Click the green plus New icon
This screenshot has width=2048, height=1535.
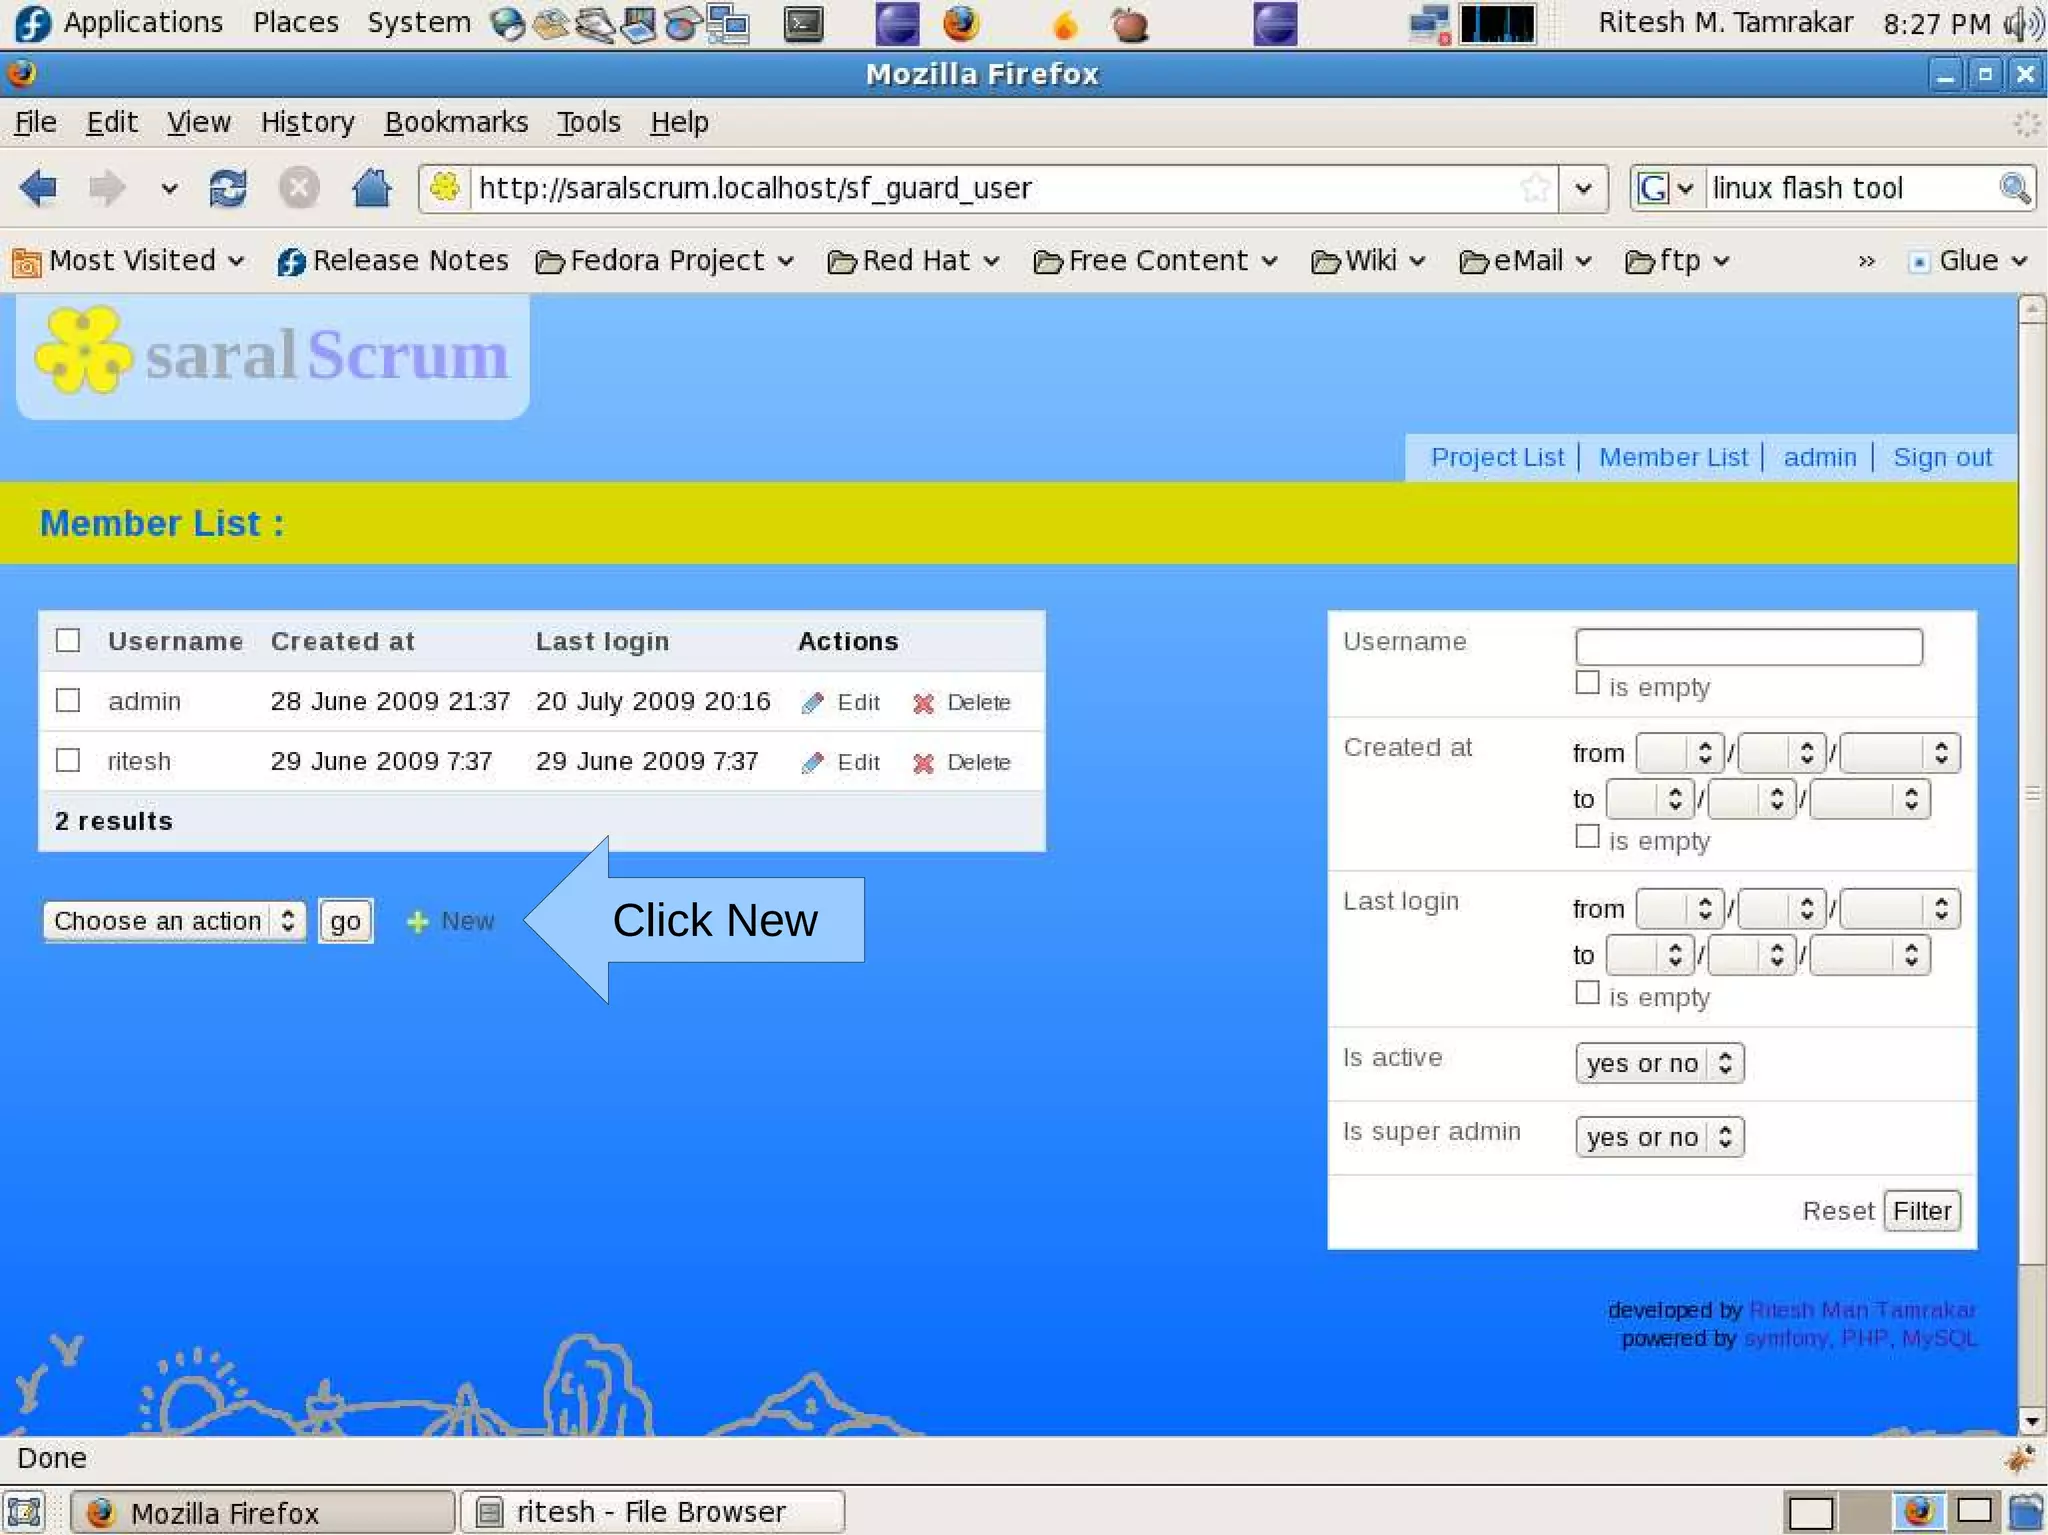418,922
